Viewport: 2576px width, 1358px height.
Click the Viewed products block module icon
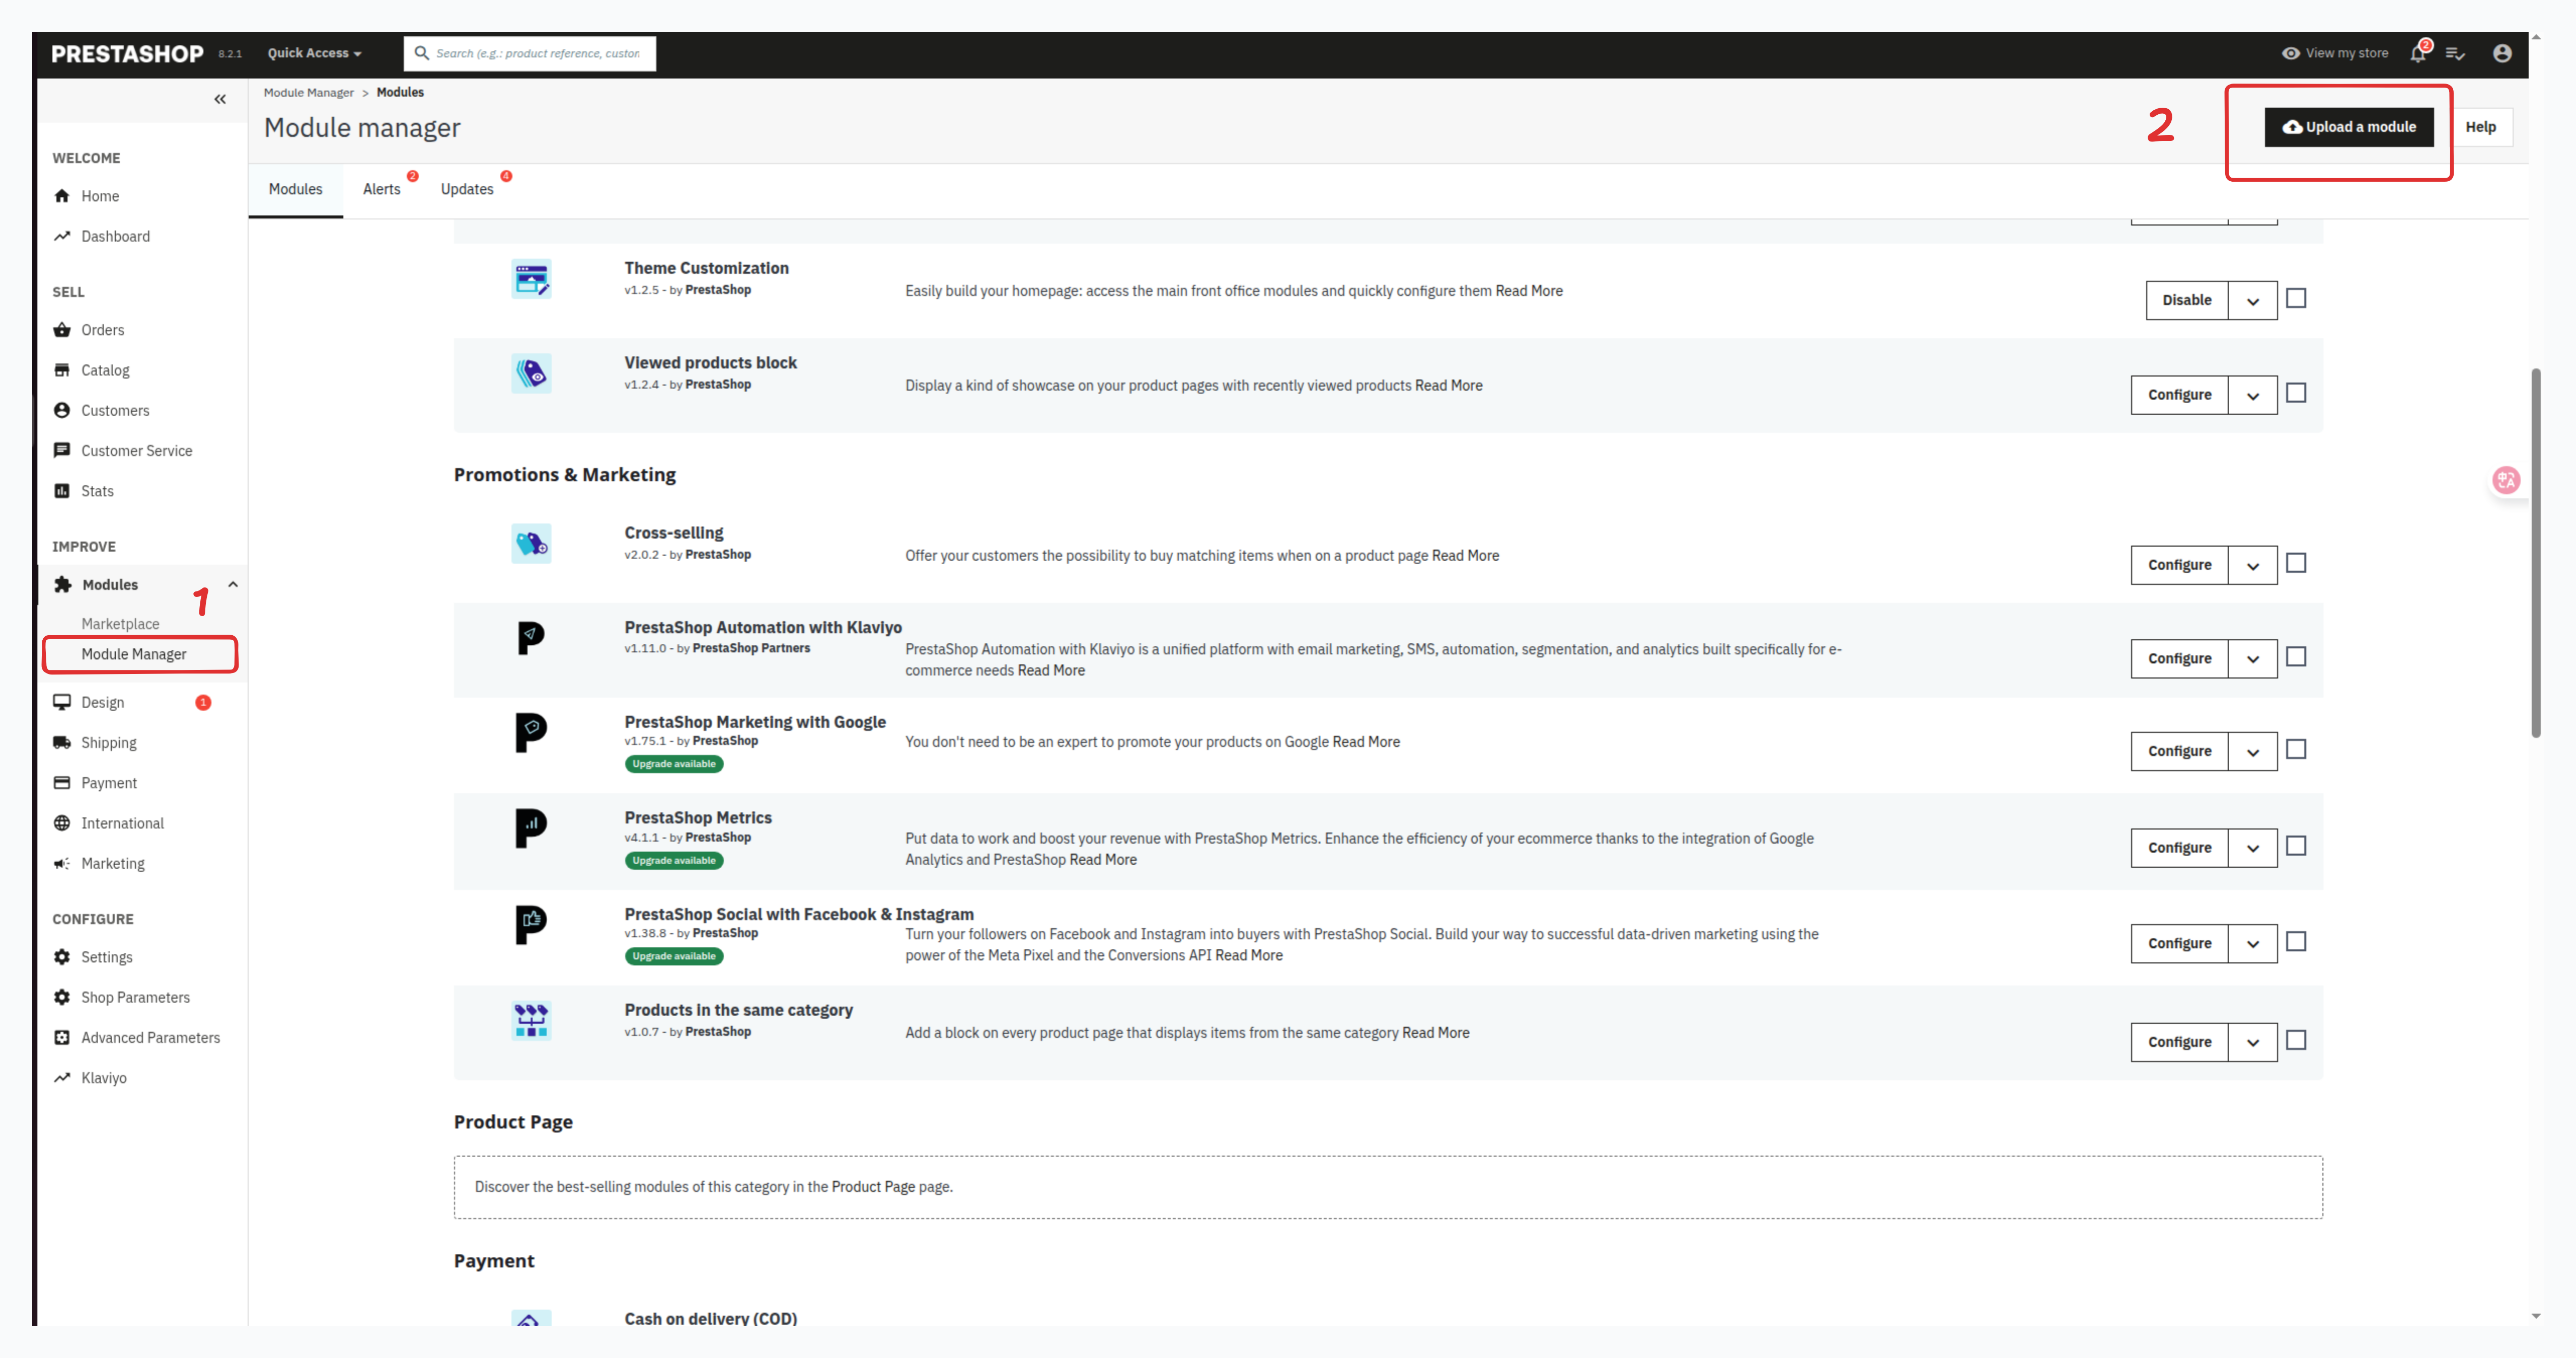coord(531,374)
